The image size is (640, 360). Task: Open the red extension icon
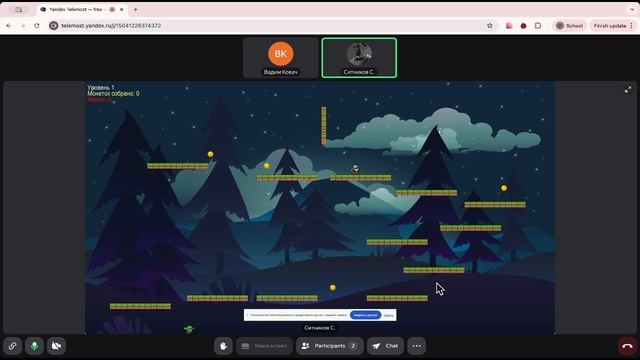click(x=523, y=26)
